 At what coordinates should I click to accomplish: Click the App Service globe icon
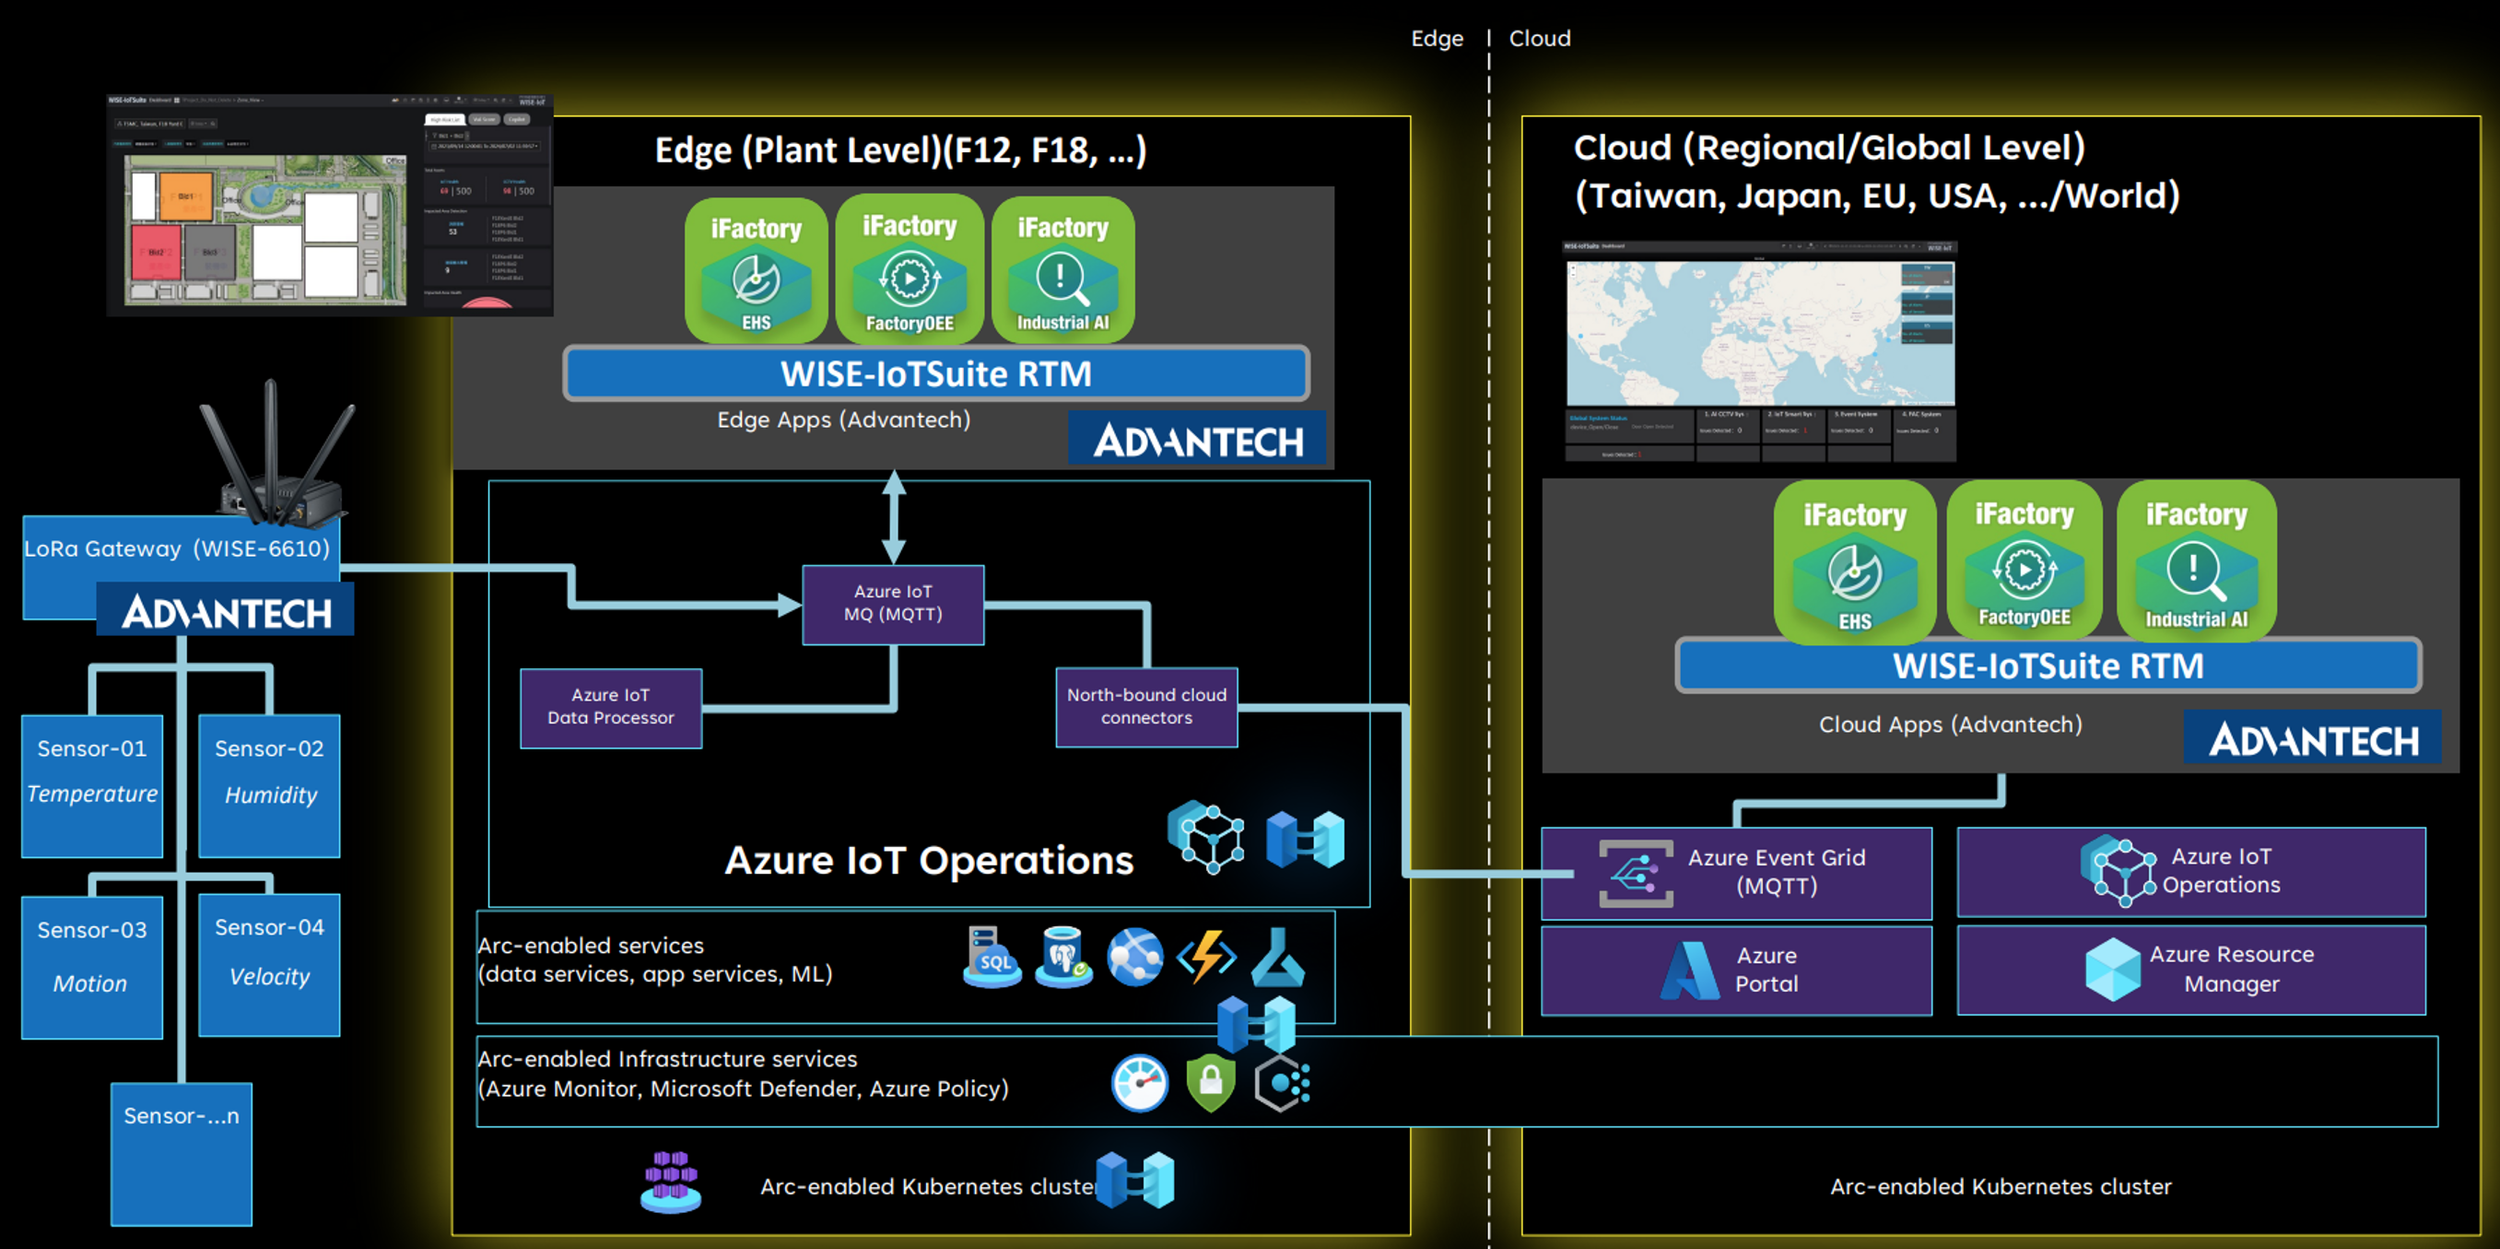click(x=1135, y=957)
